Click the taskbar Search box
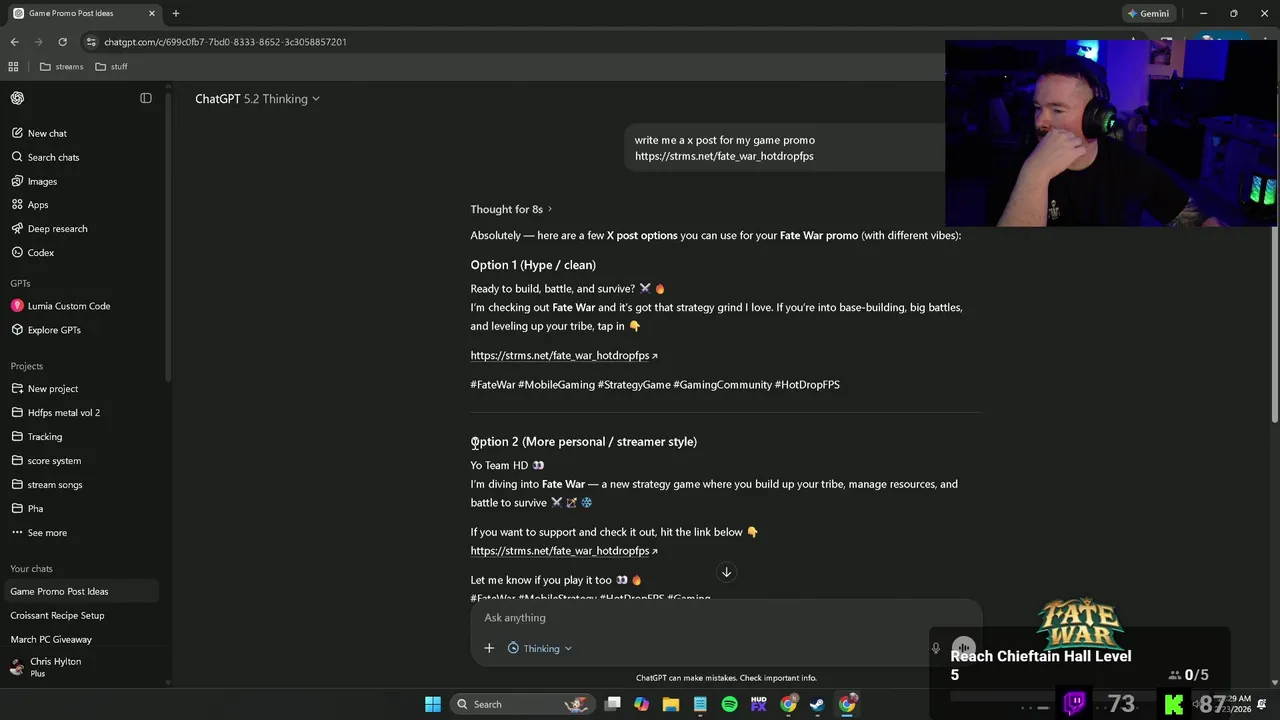The width and height of the screenshot is (1280, 720). 524,704
